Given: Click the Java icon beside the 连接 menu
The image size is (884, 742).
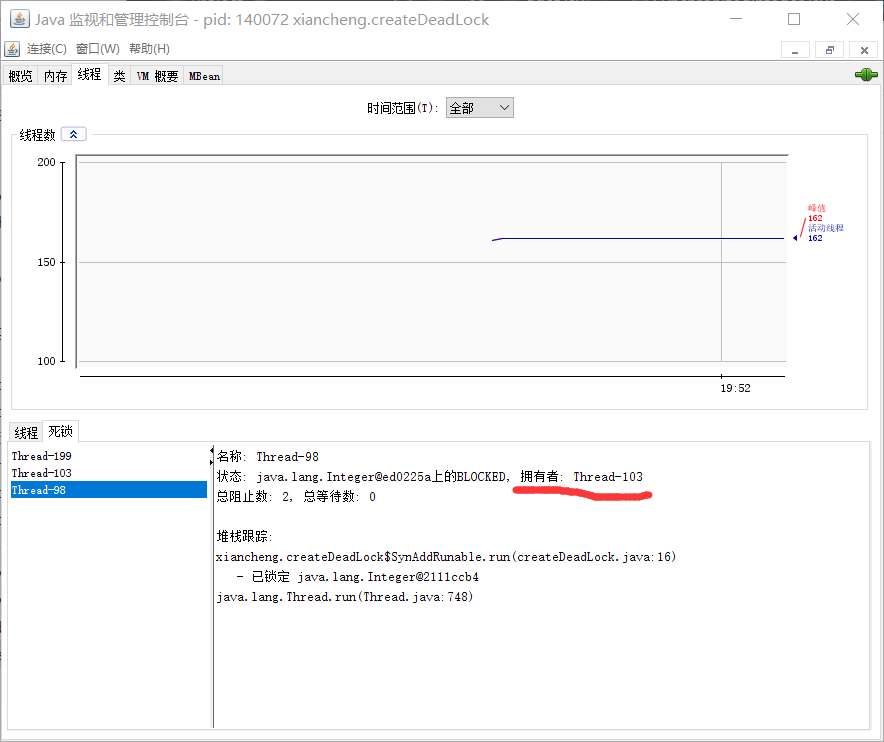Looking at the screenshot, I should tap(12, 49).
